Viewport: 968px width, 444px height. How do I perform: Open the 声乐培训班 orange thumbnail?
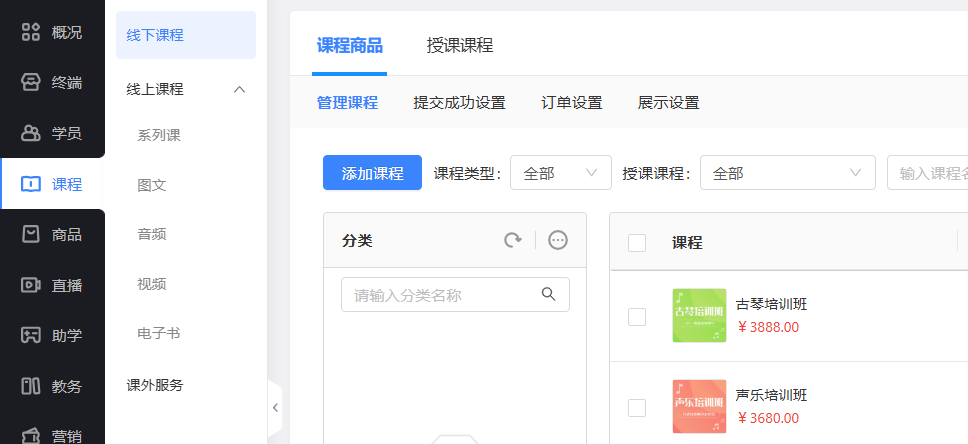pyautogui.click(x=699, y=406)
